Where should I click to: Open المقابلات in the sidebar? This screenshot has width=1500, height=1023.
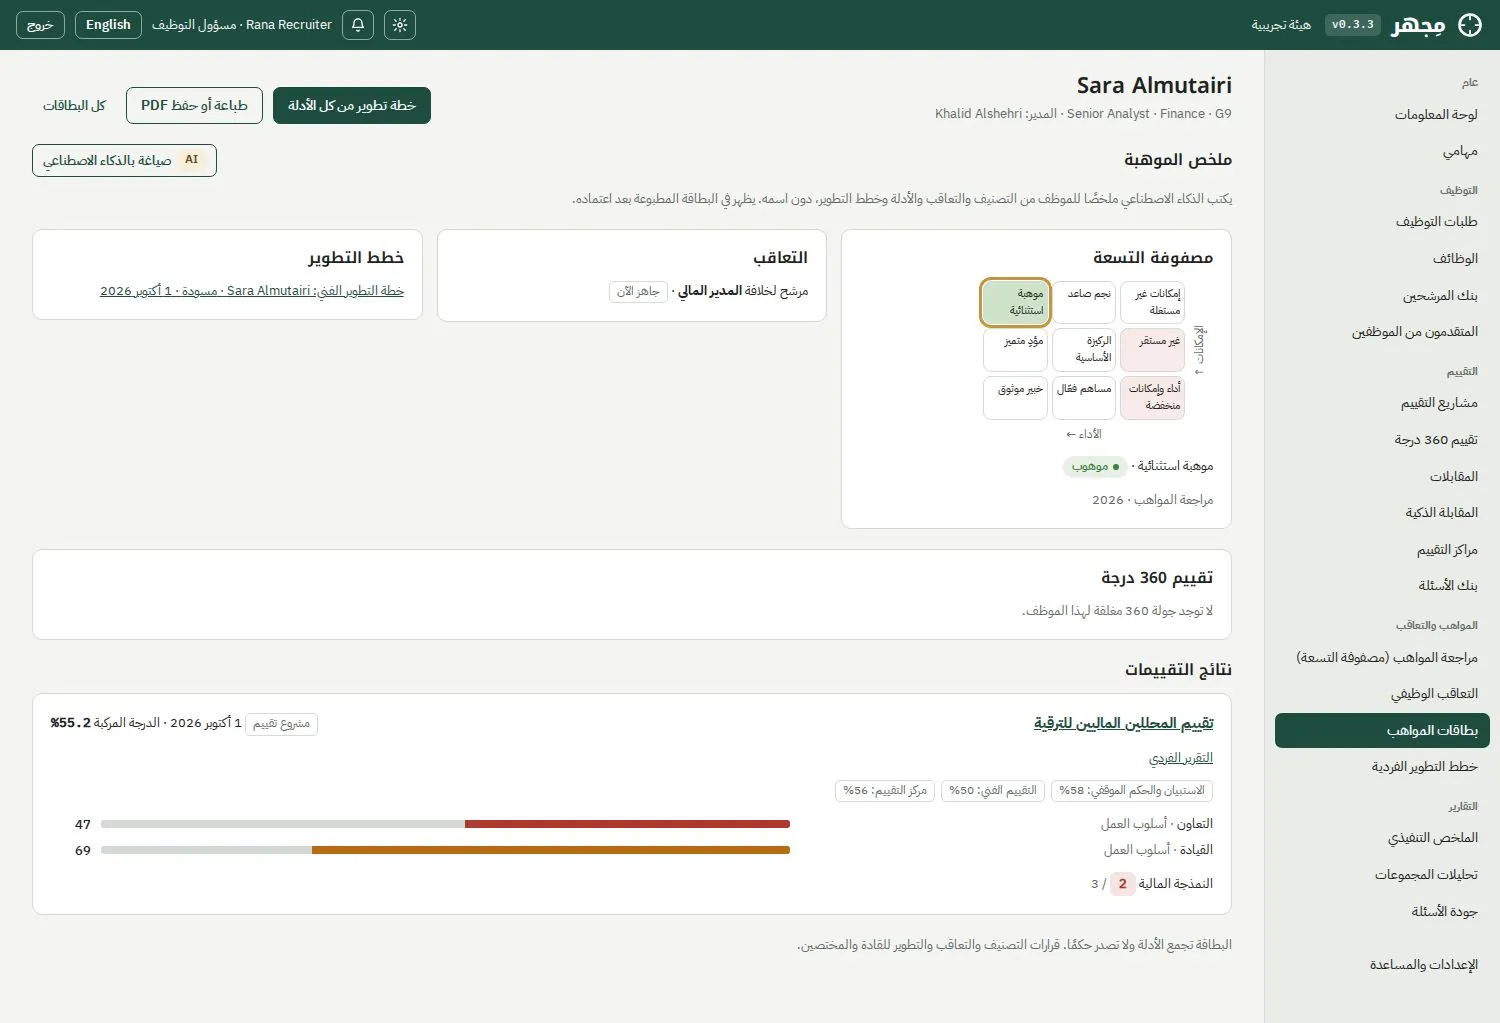1382,476
